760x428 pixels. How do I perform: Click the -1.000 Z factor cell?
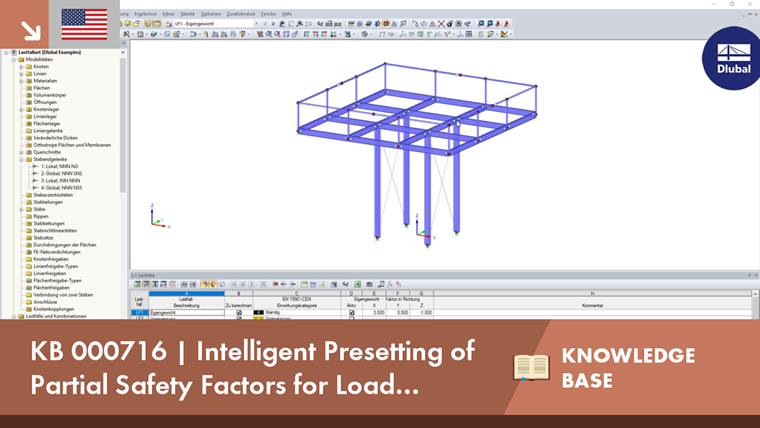pyautogui.click(x=421, y=313)
